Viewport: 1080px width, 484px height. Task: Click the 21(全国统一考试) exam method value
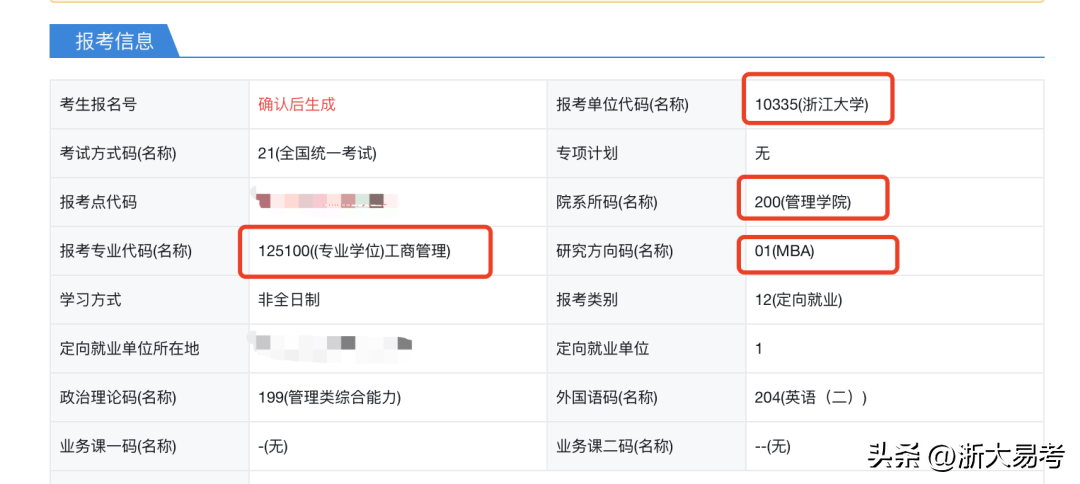point(317,153)
